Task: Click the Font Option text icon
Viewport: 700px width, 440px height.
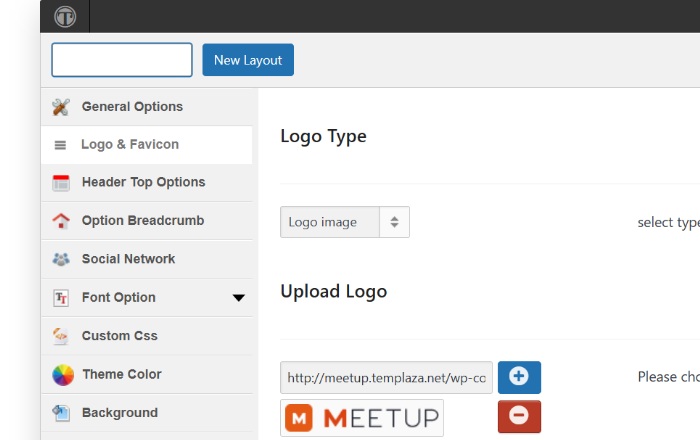Action: point(61,298)
